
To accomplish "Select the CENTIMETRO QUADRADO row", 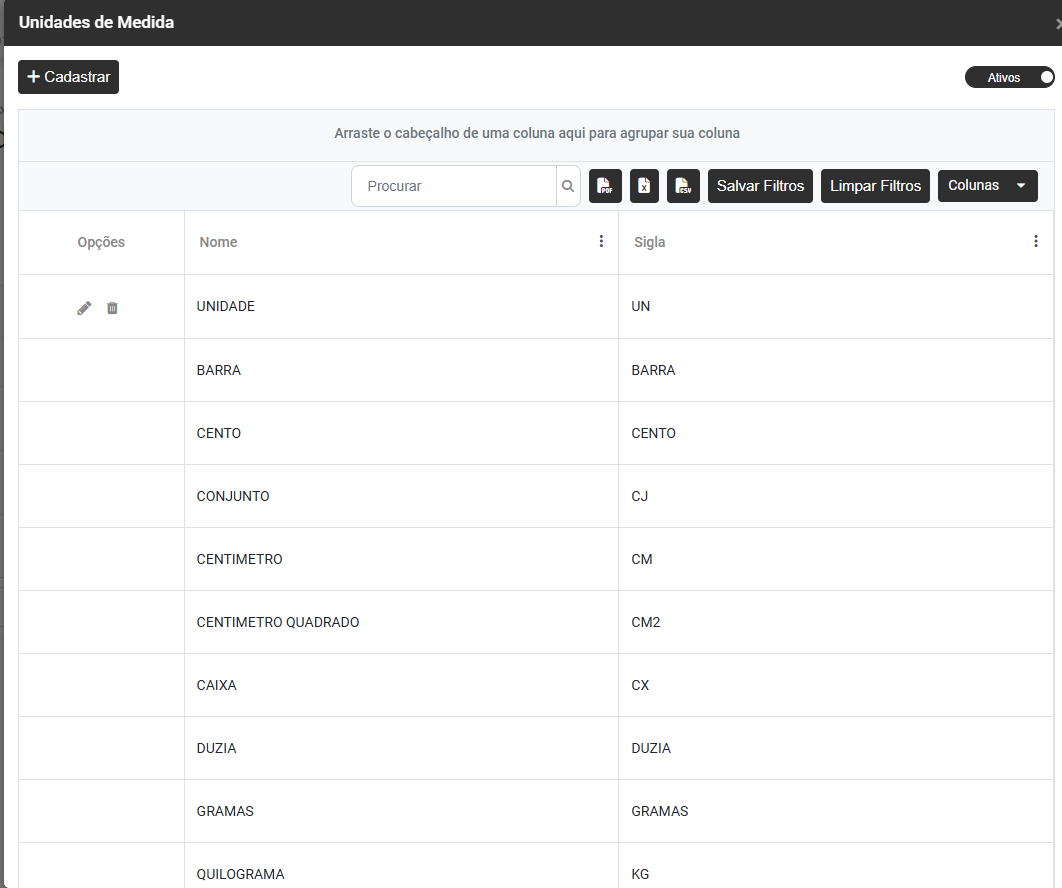I will coord(278,622).
